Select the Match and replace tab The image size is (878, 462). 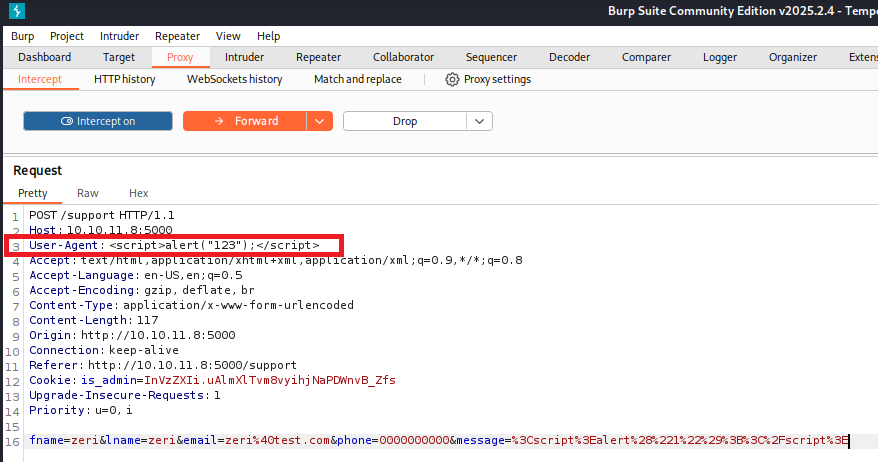[357, 79]
